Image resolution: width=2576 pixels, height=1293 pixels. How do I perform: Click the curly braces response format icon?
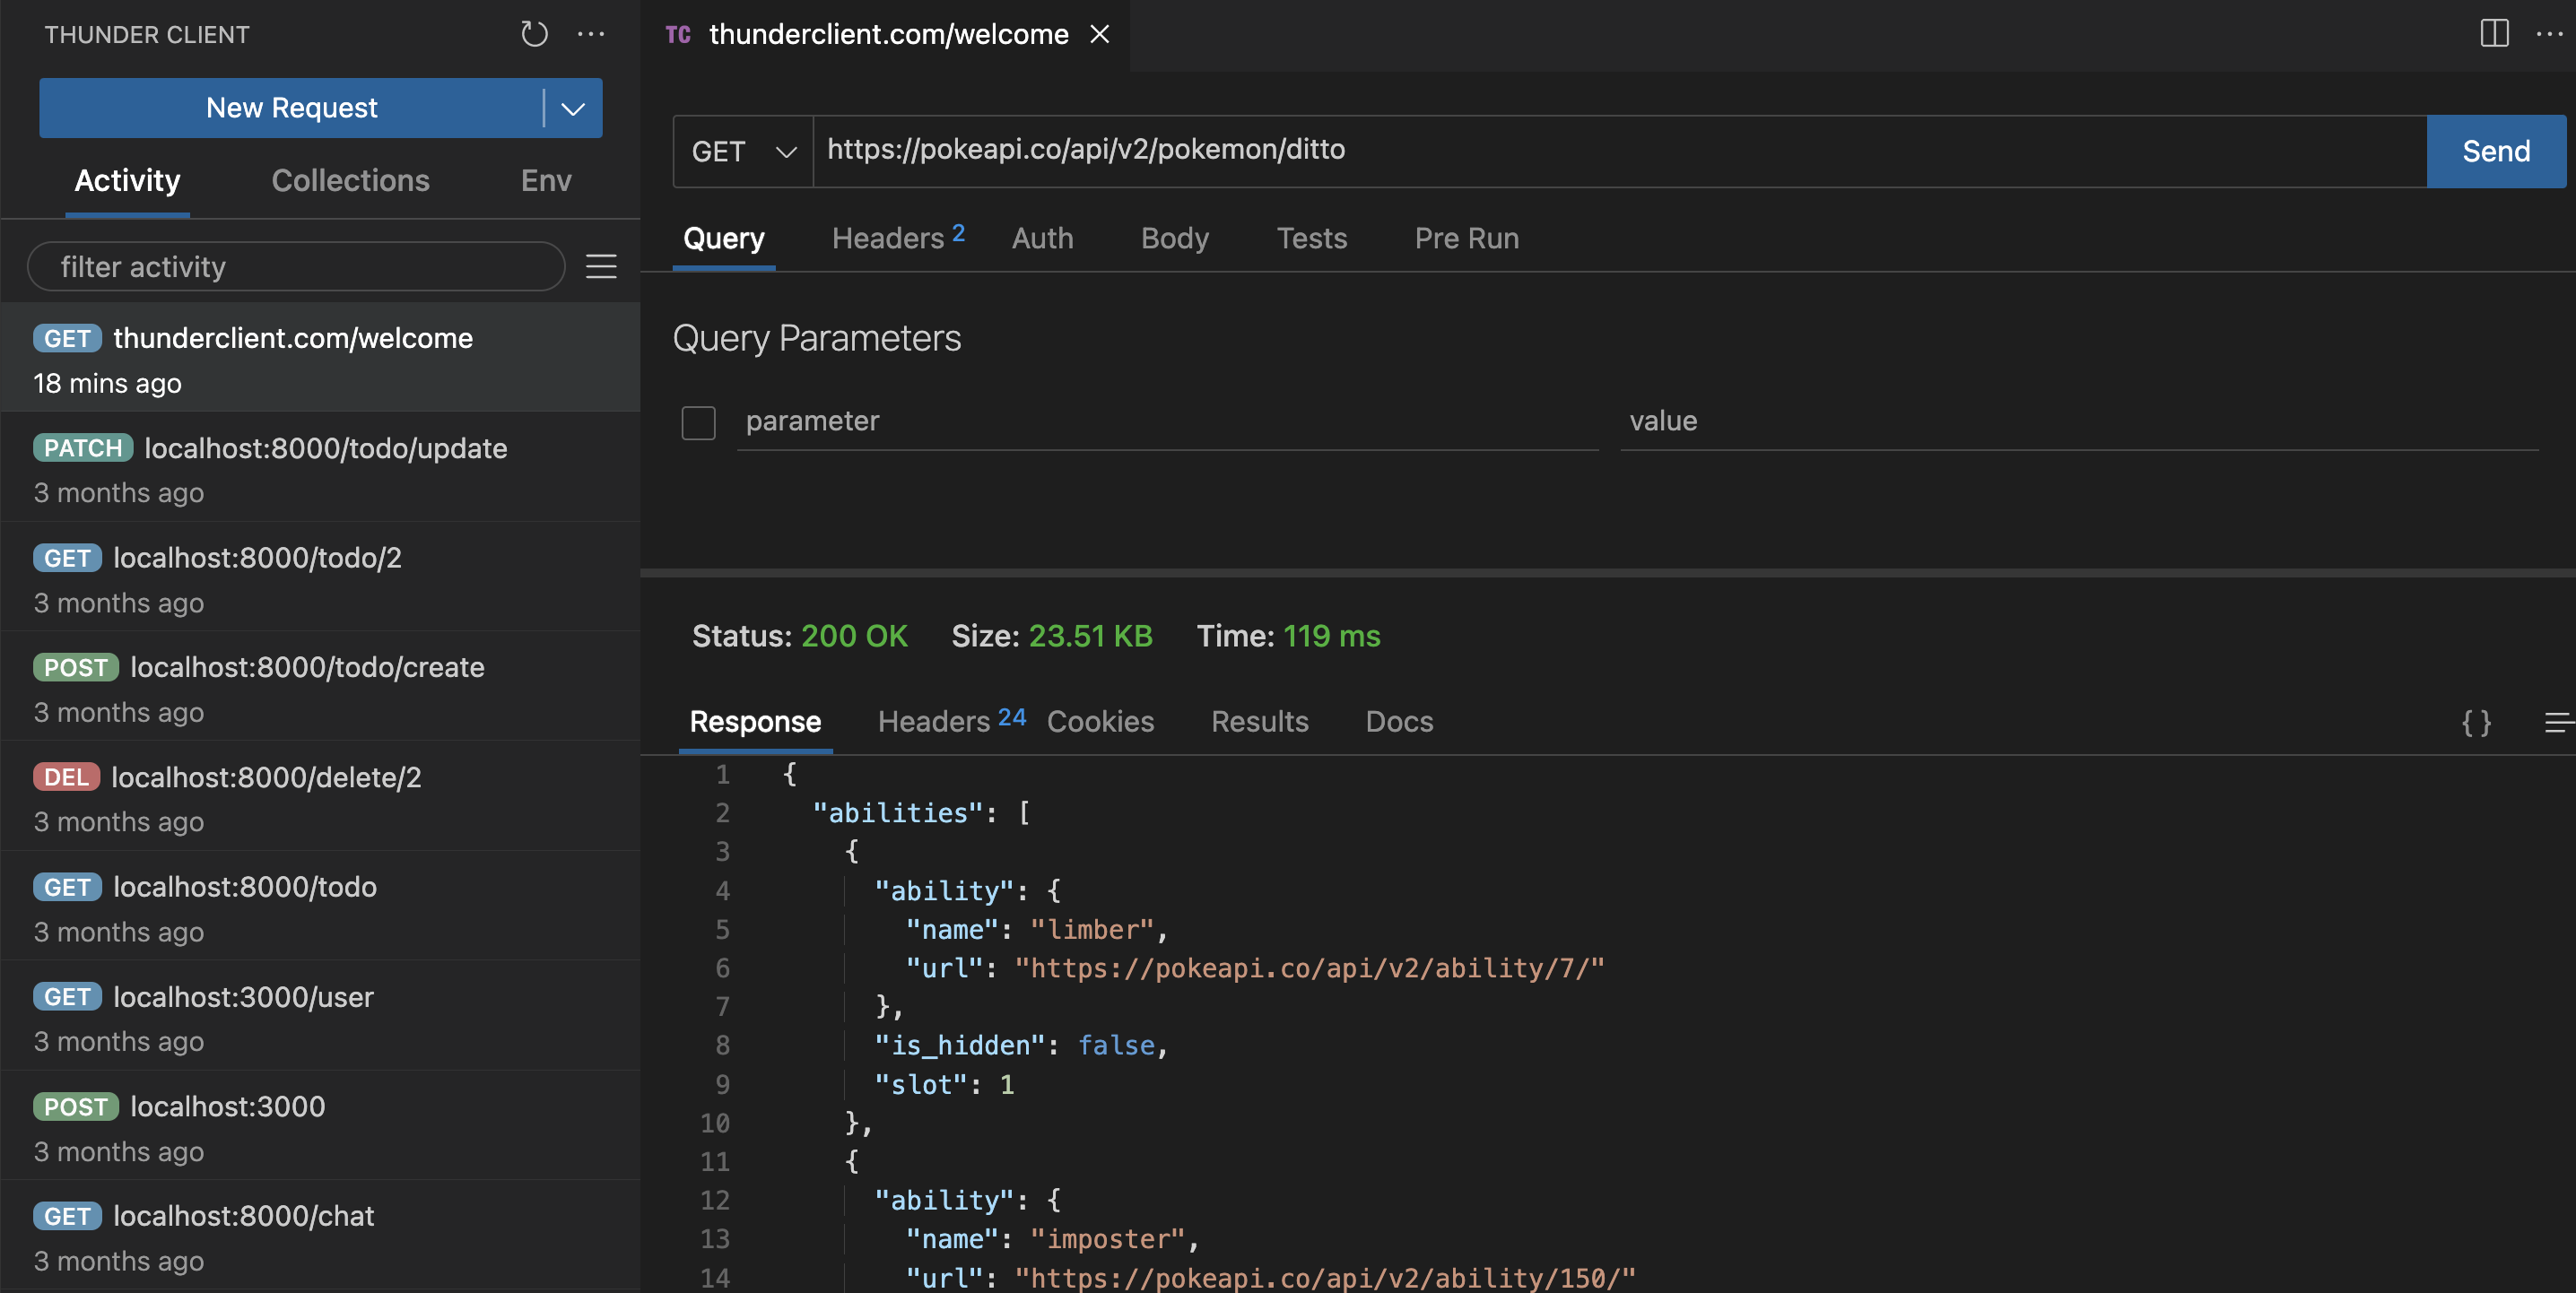point(2476,722)
